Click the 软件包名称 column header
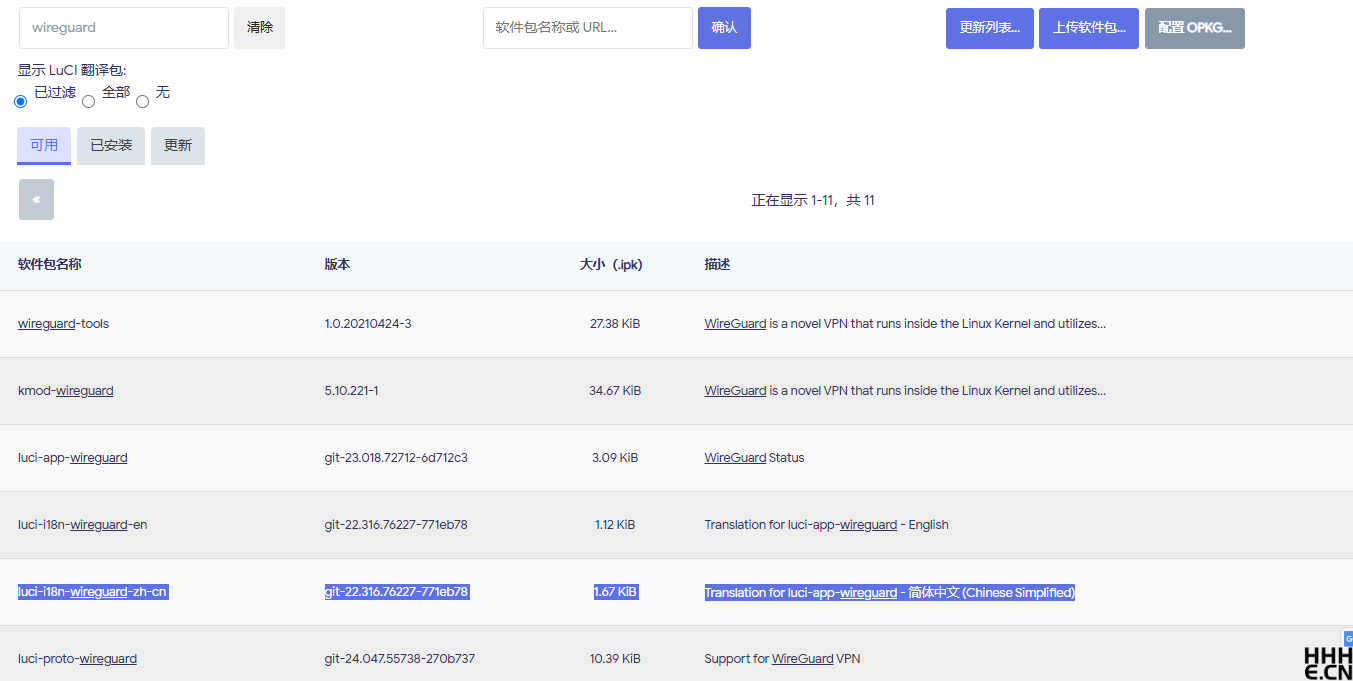This screenshot has height=681, width=1353. click(50, 265)
